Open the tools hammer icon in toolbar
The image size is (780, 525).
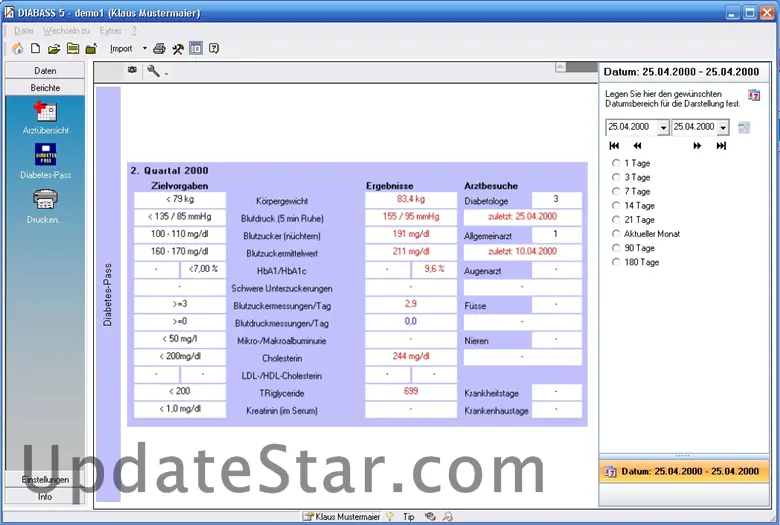coord(178,49)
